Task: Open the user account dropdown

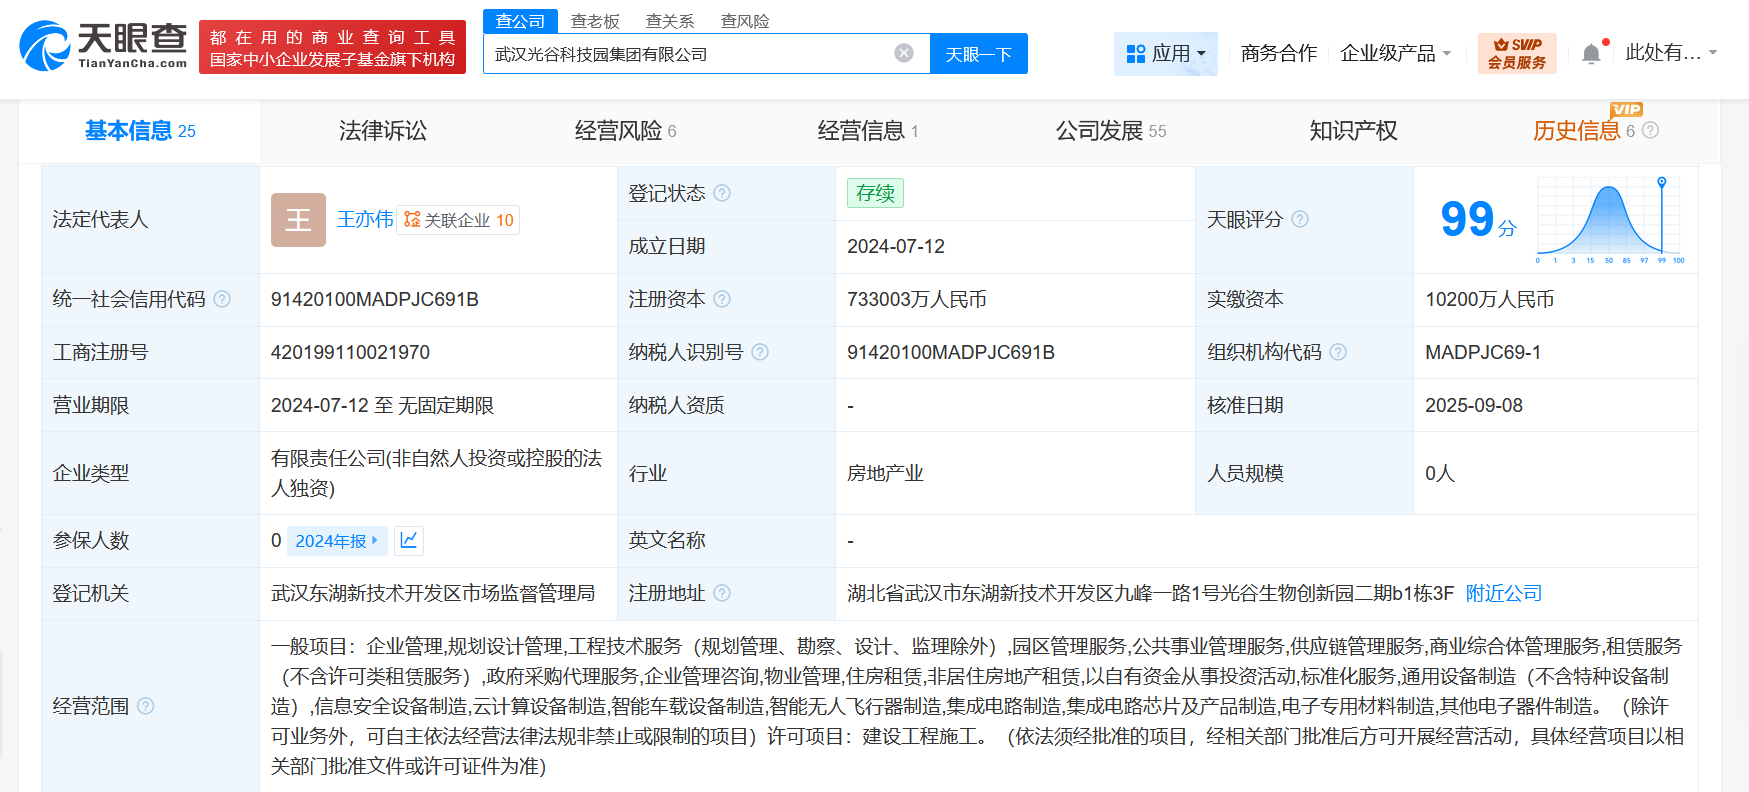Action: (1670, 53)
